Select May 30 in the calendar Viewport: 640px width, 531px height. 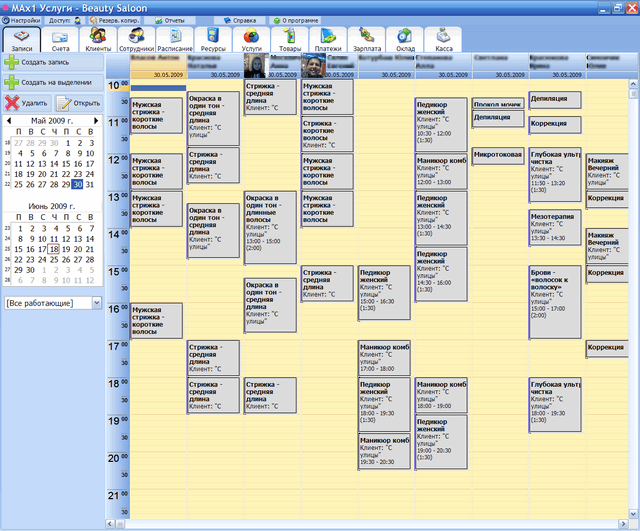click(78, 184)
